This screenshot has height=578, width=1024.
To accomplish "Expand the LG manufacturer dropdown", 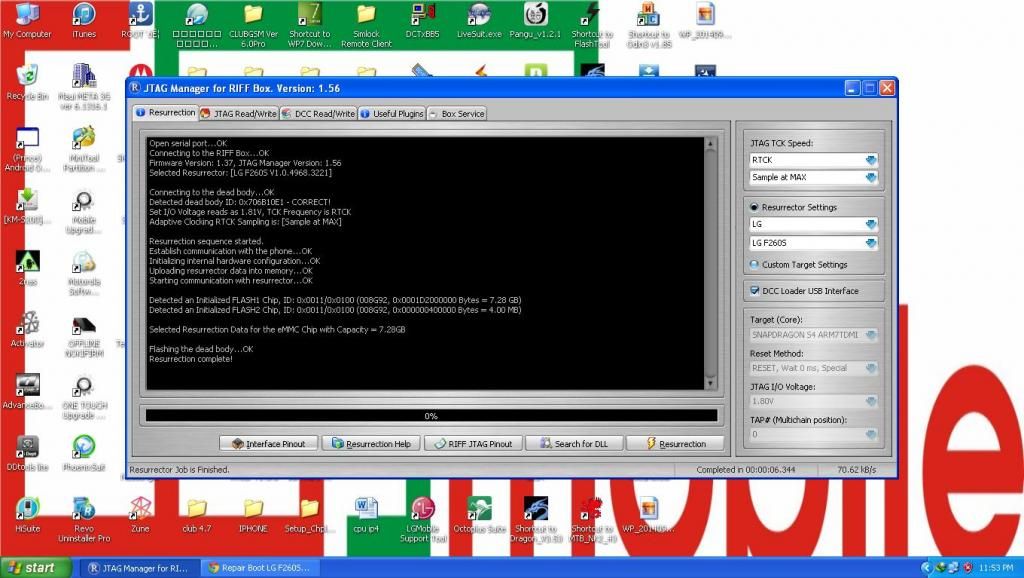I will [x=871, y=224].
